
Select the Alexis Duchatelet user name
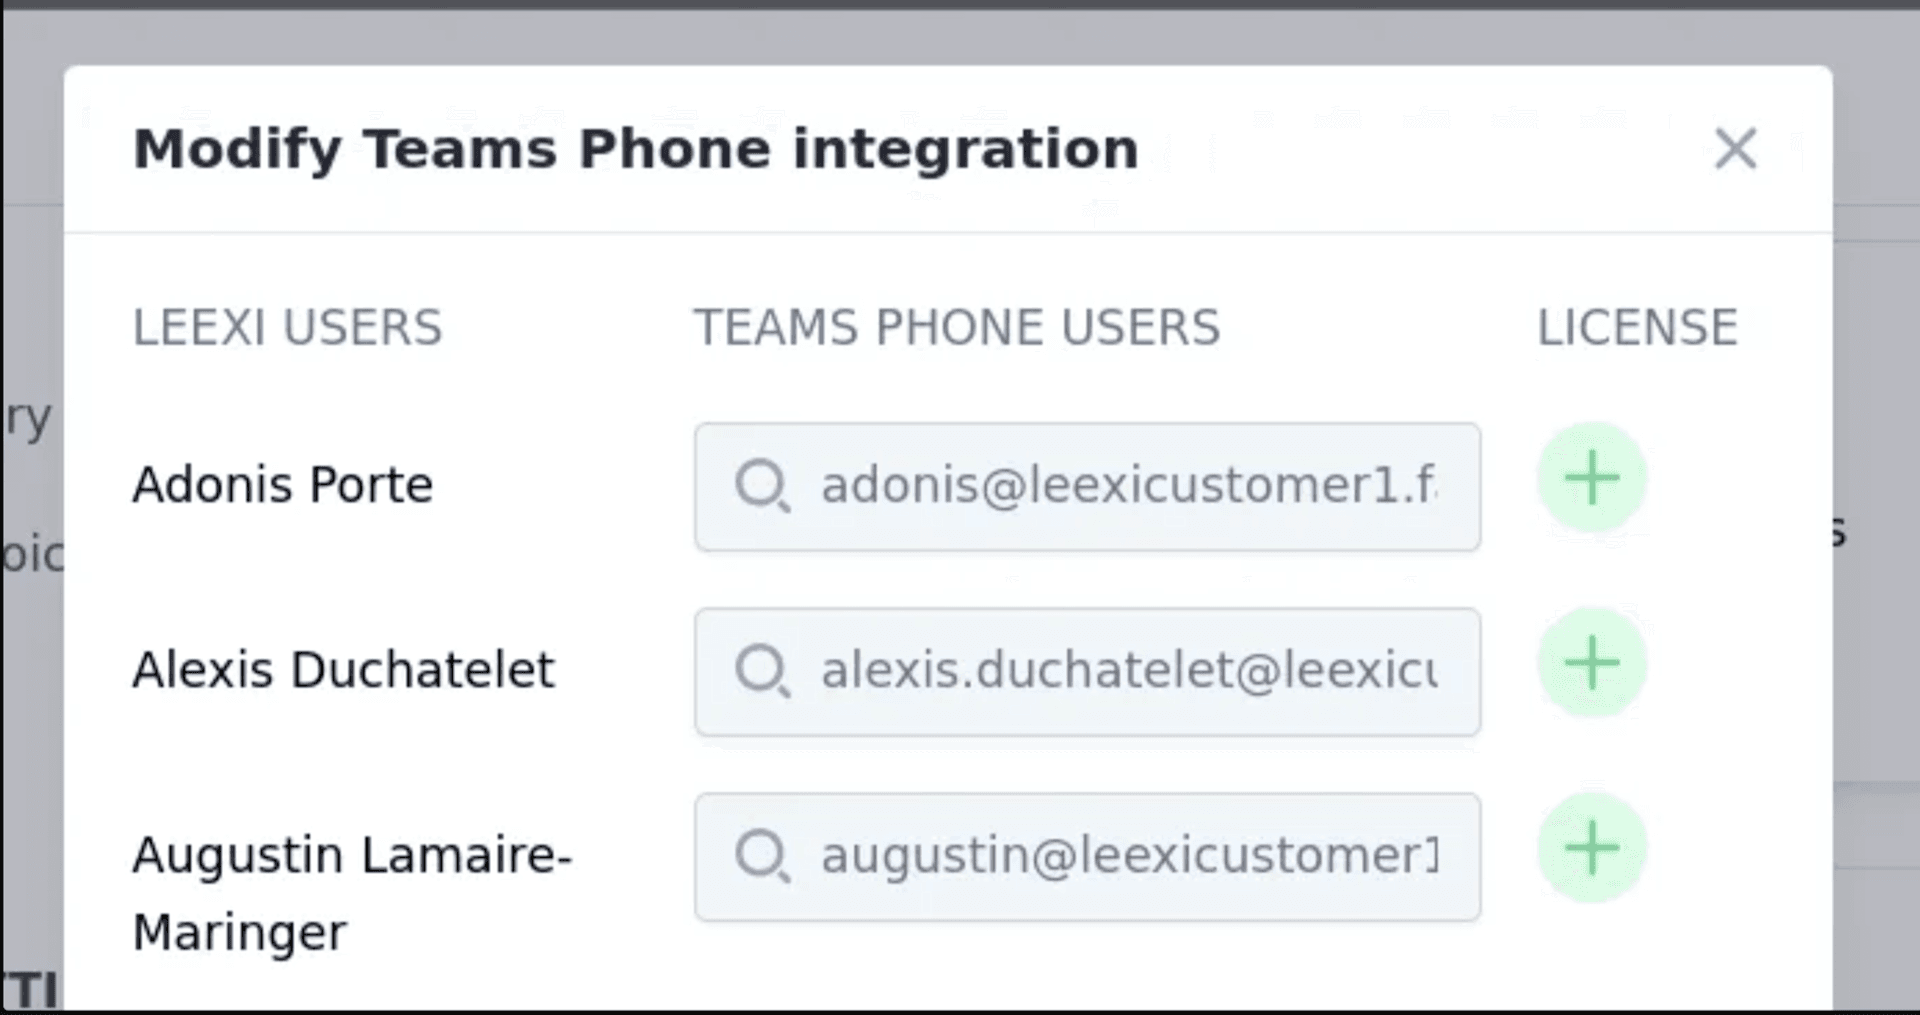pos(343,670)
